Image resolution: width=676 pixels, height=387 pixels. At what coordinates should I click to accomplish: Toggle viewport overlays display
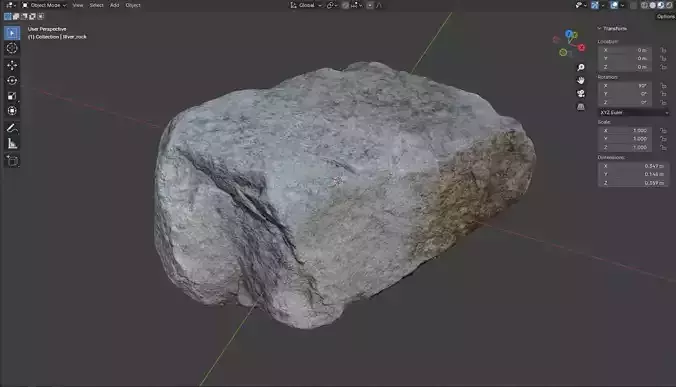point(614,5)
